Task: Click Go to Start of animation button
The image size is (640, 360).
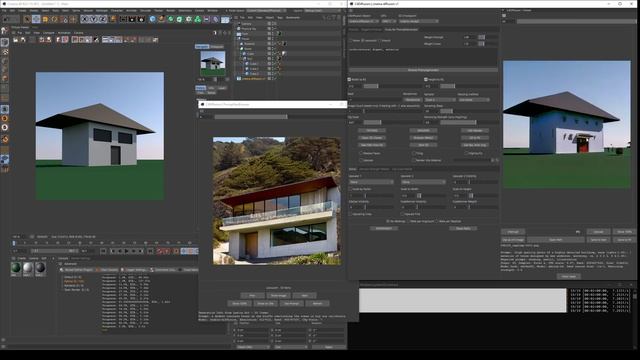Action: [104, 251]
